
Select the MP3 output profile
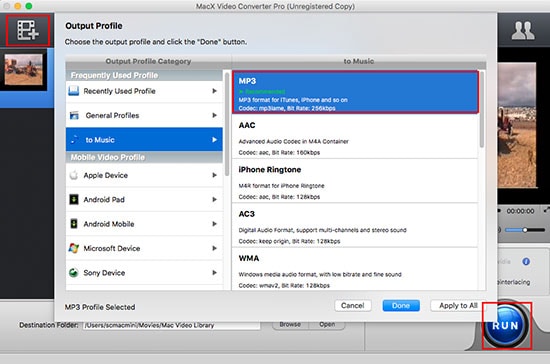(355, 92)
